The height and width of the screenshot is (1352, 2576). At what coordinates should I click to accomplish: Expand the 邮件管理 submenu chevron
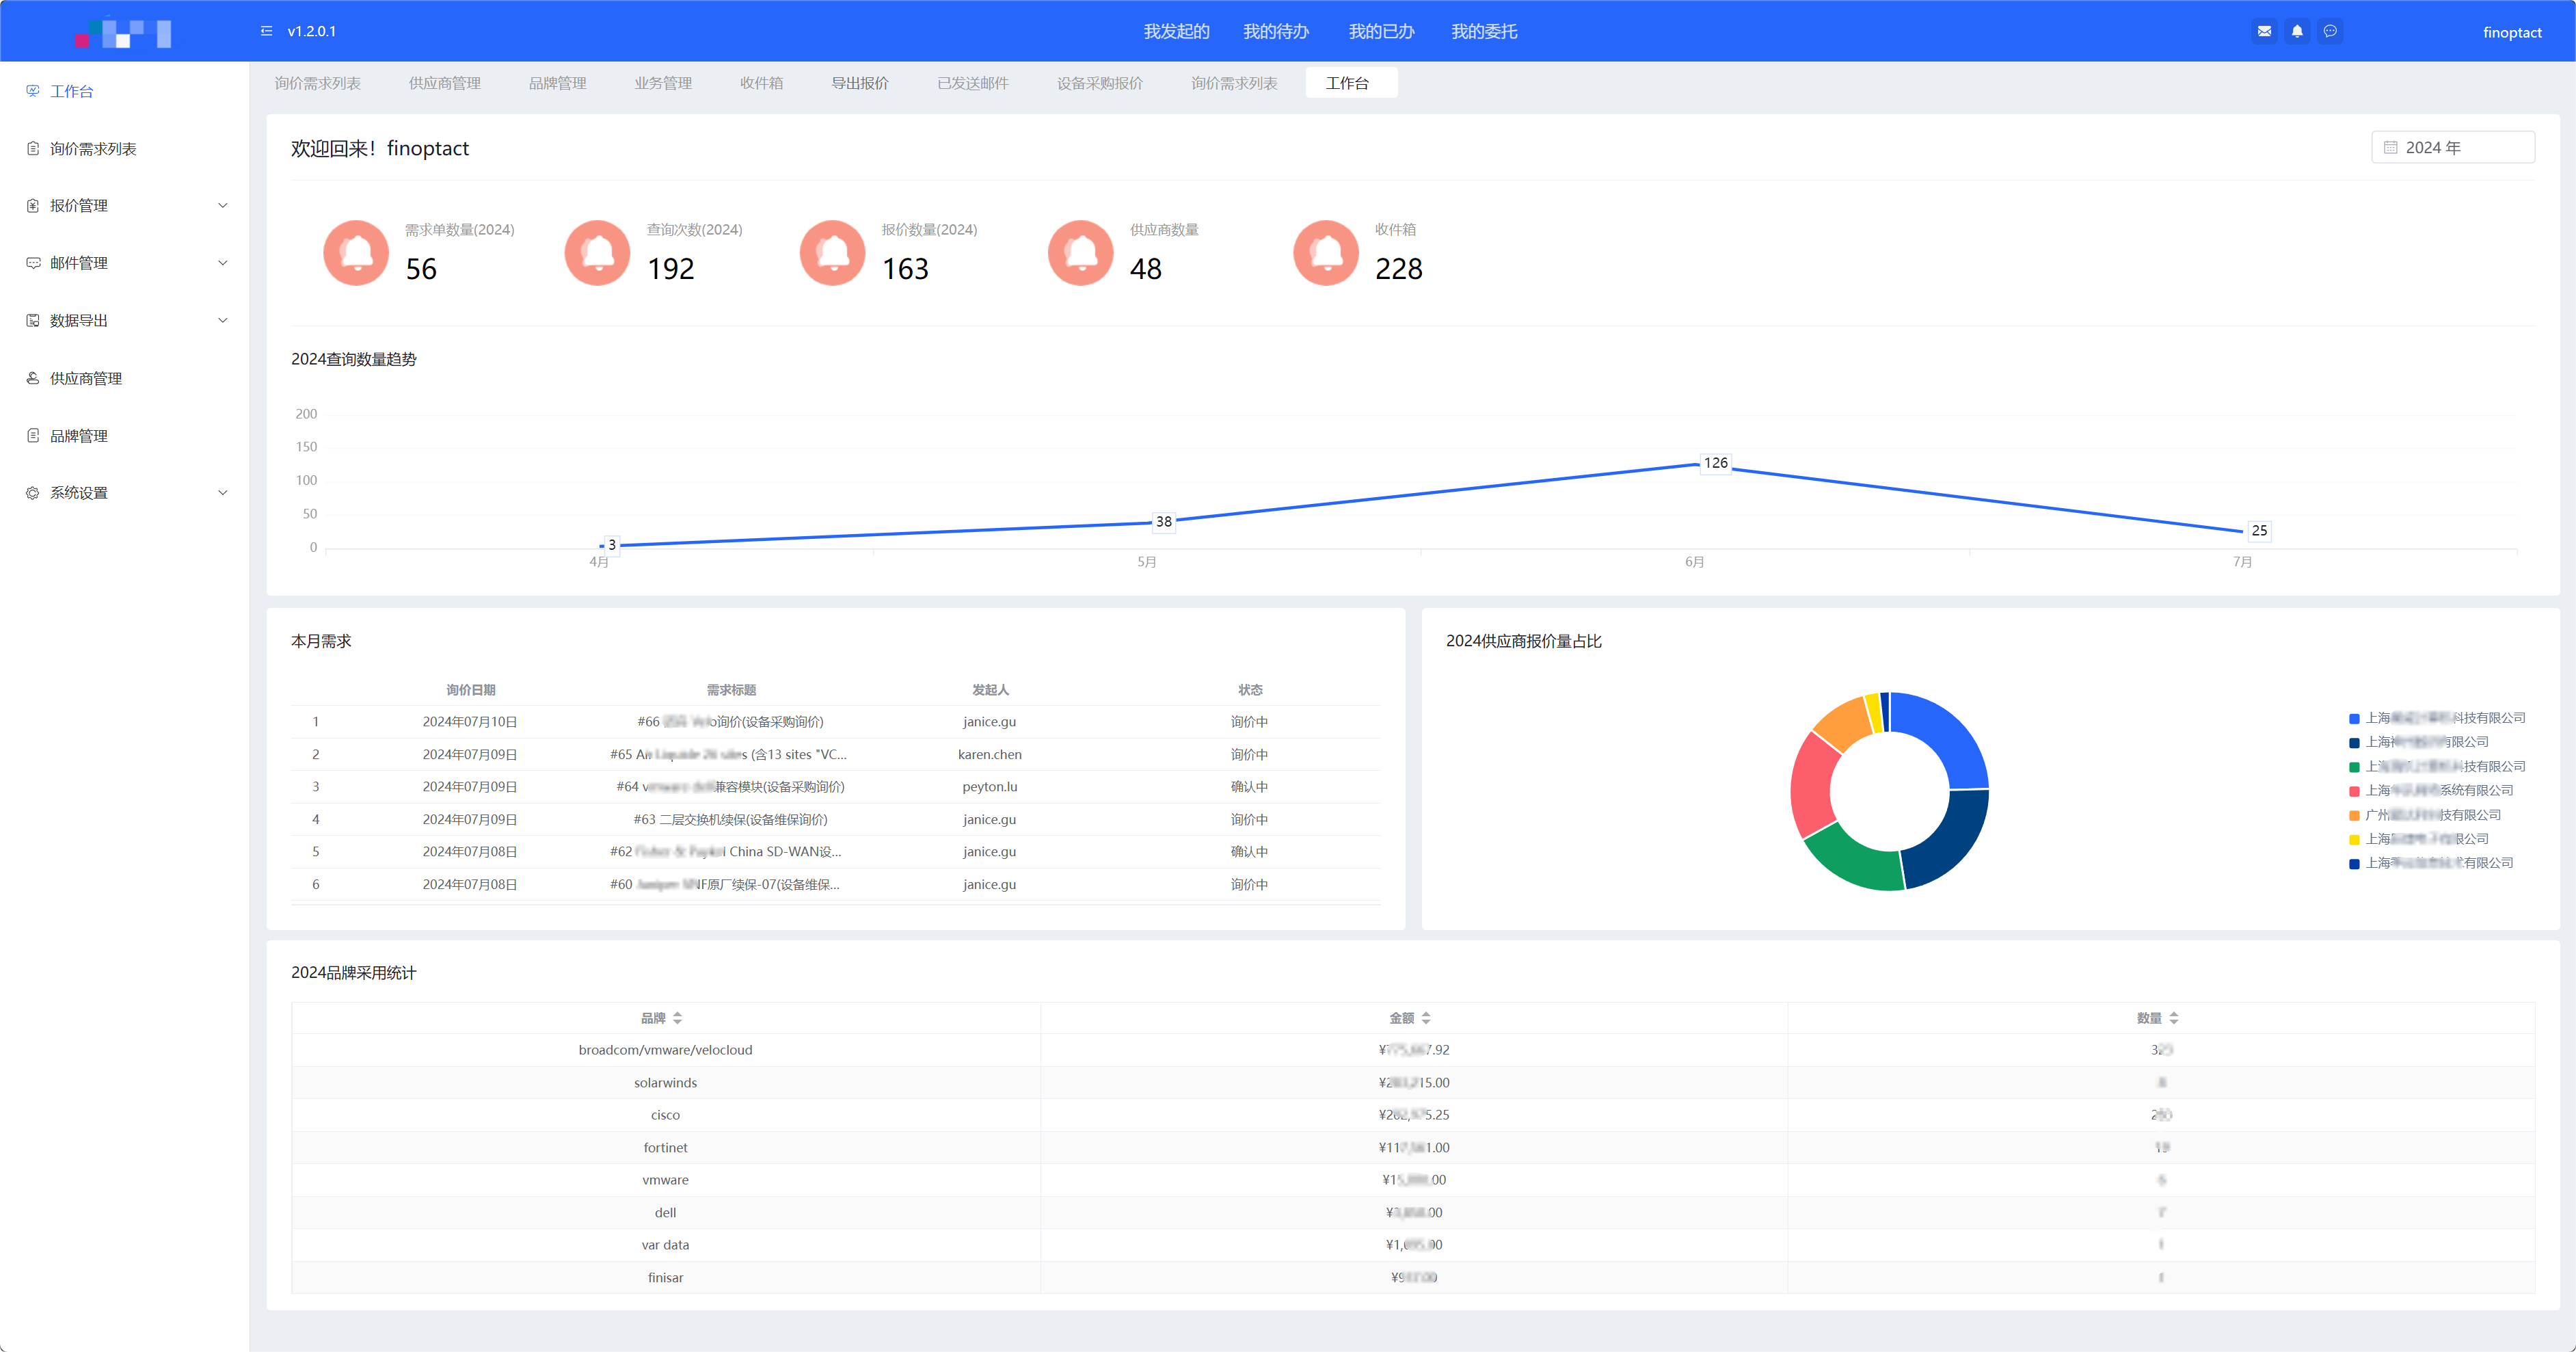click(223, 263)
